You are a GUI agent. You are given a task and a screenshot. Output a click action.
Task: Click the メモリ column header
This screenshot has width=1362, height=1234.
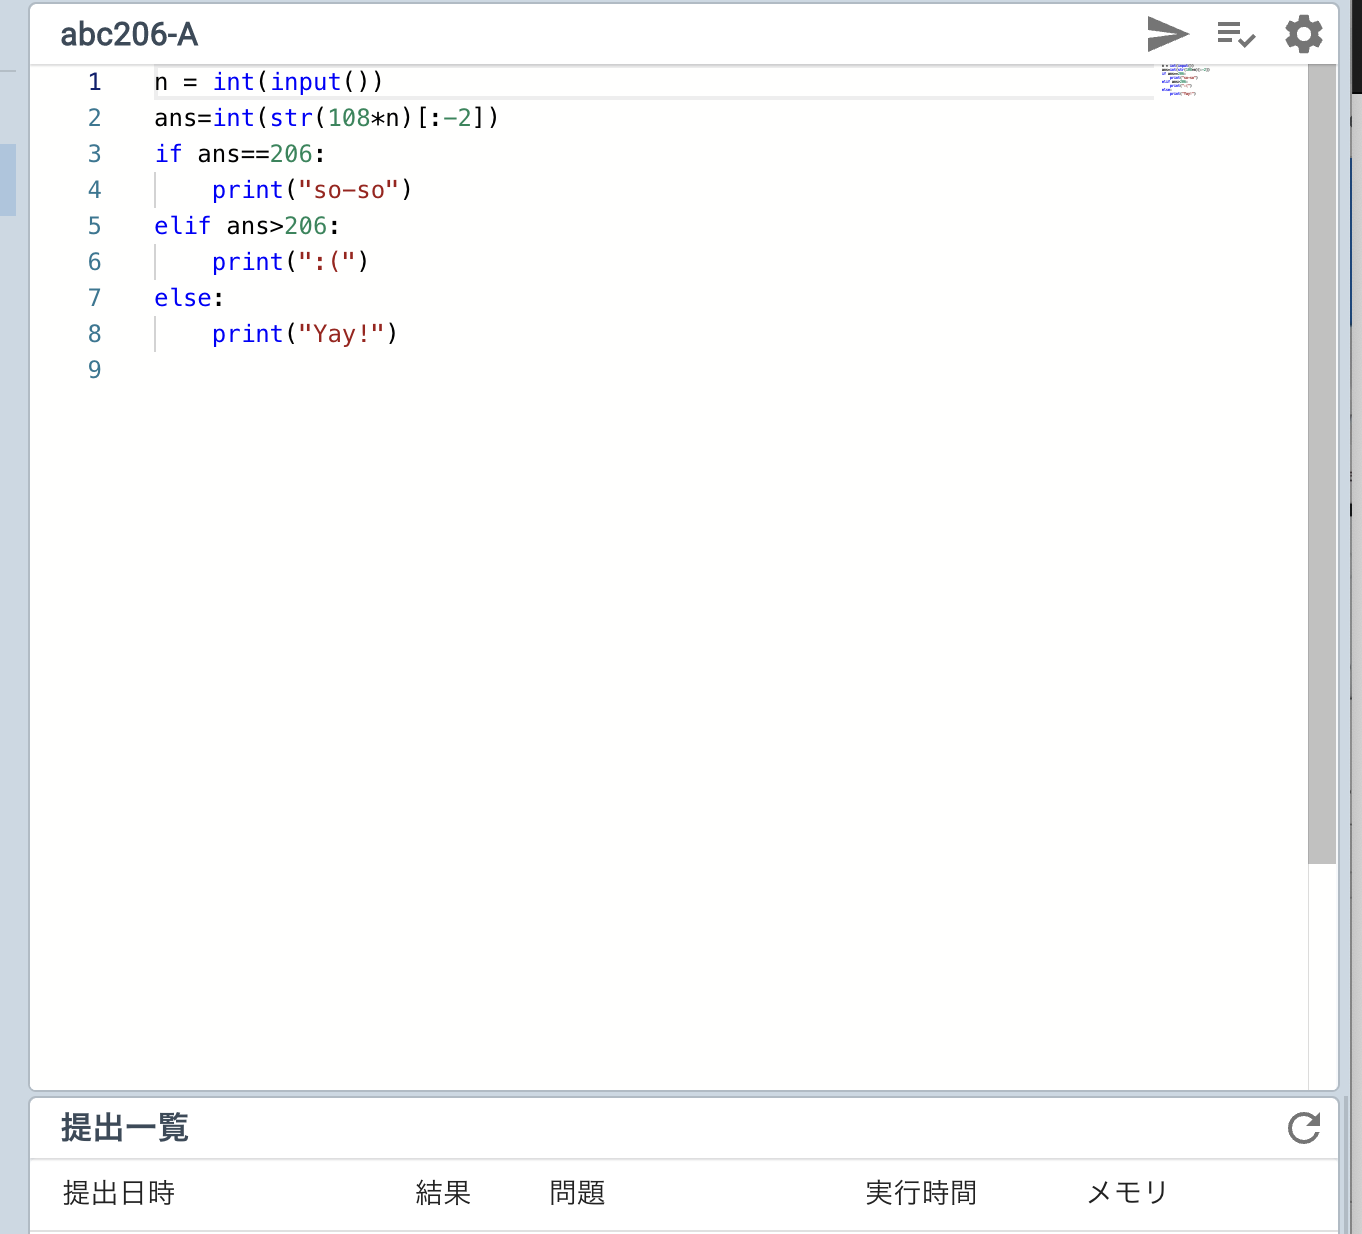1128,1193
